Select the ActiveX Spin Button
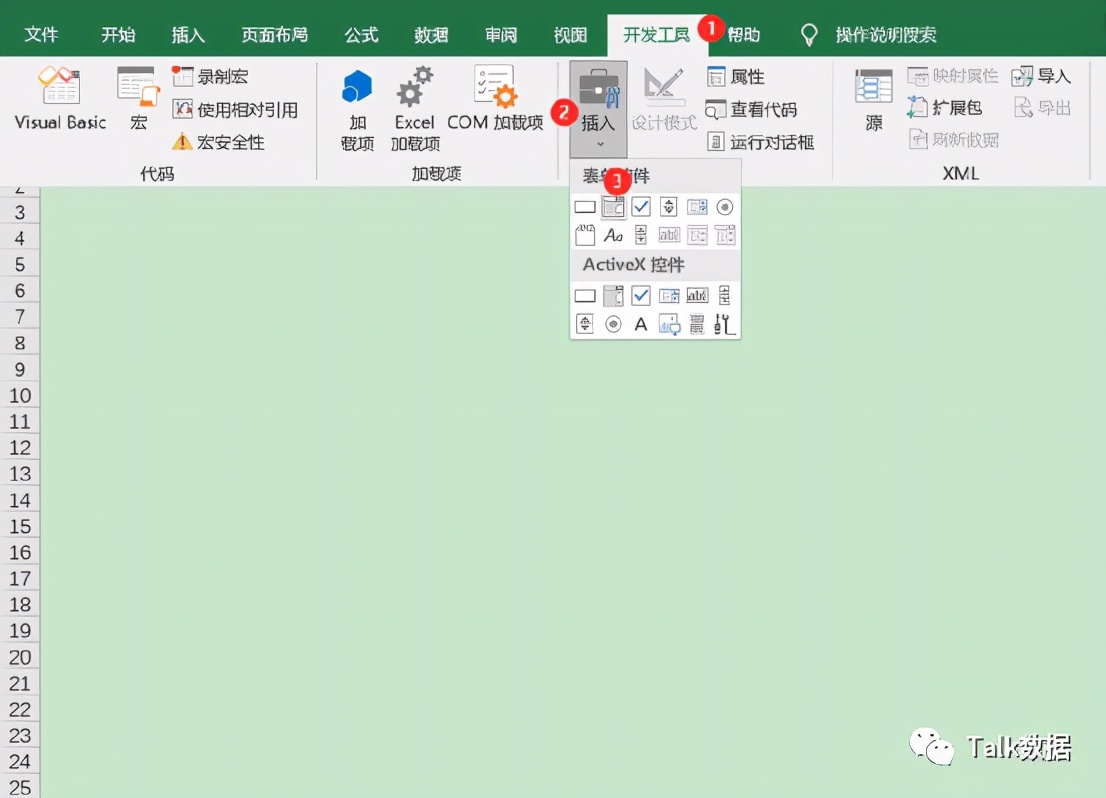 tap(585, 324)
